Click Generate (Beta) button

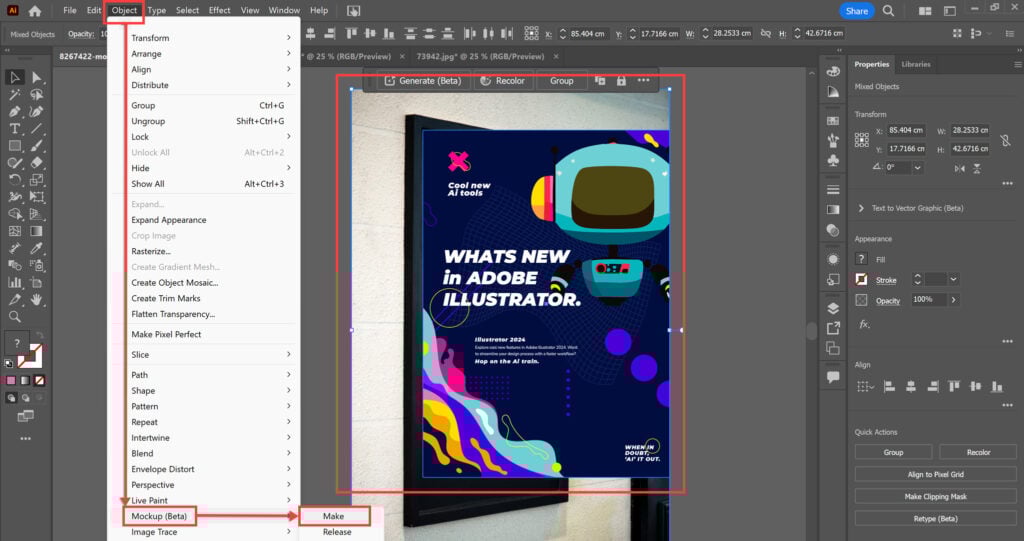423,81
